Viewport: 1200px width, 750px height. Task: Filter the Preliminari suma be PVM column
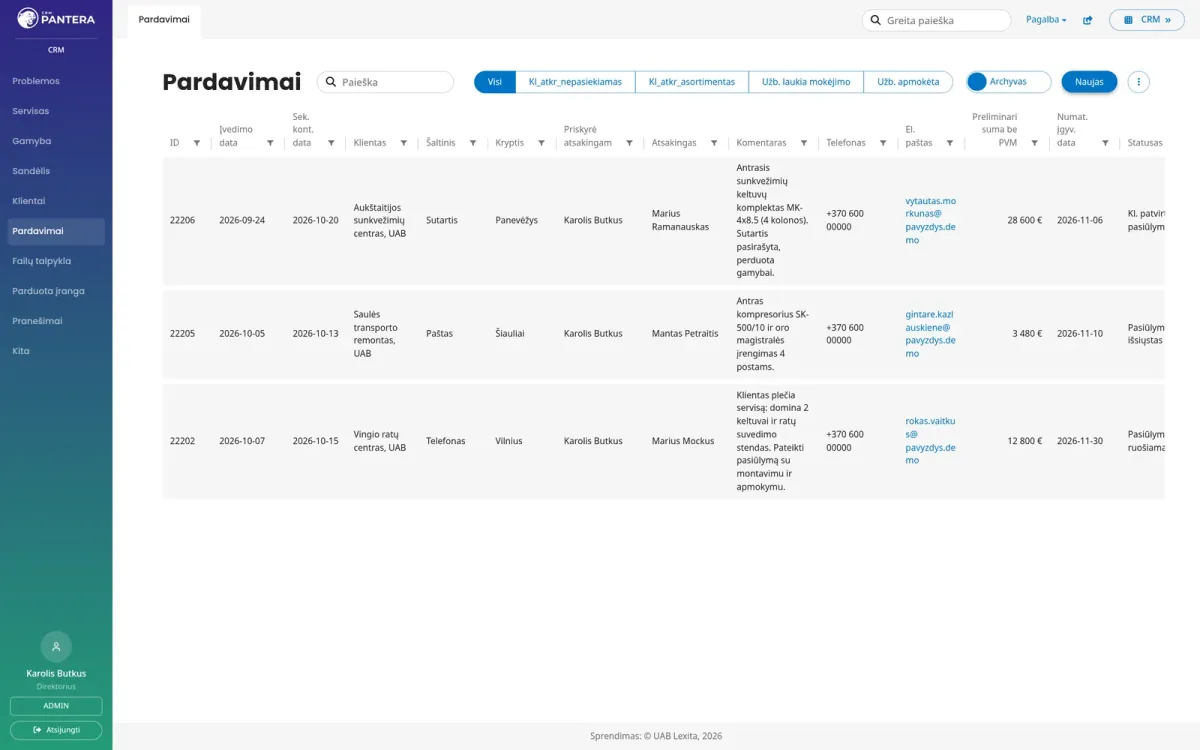pos(1035,143)
